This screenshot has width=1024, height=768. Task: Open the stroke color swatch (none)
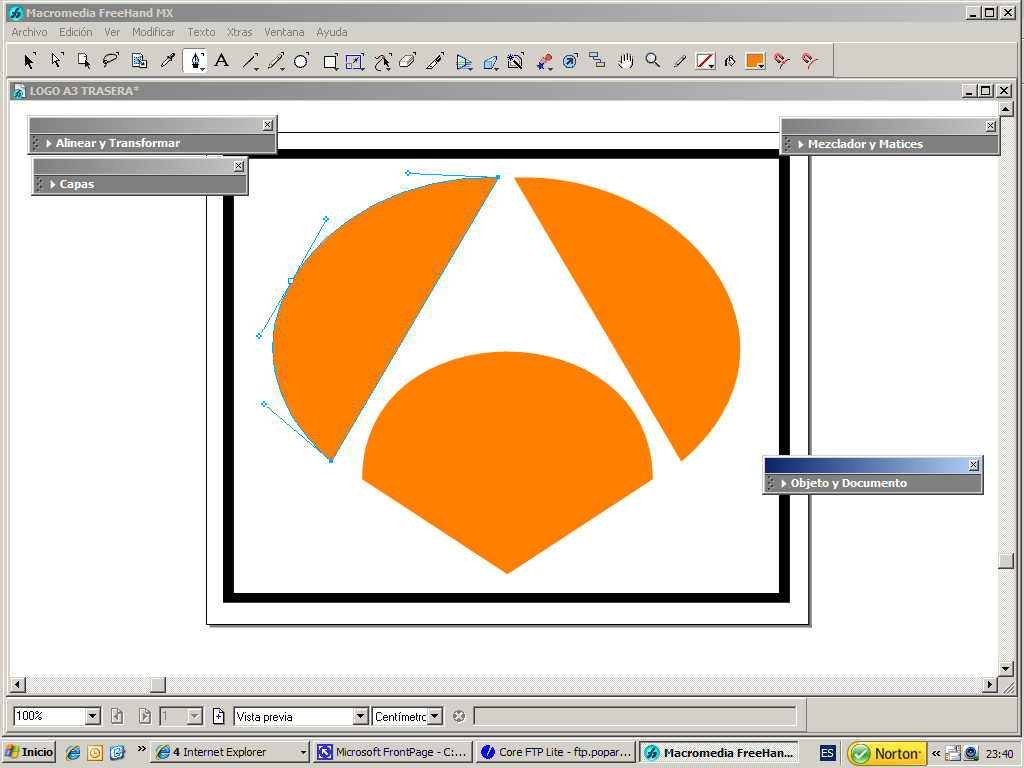pos(705,61)
